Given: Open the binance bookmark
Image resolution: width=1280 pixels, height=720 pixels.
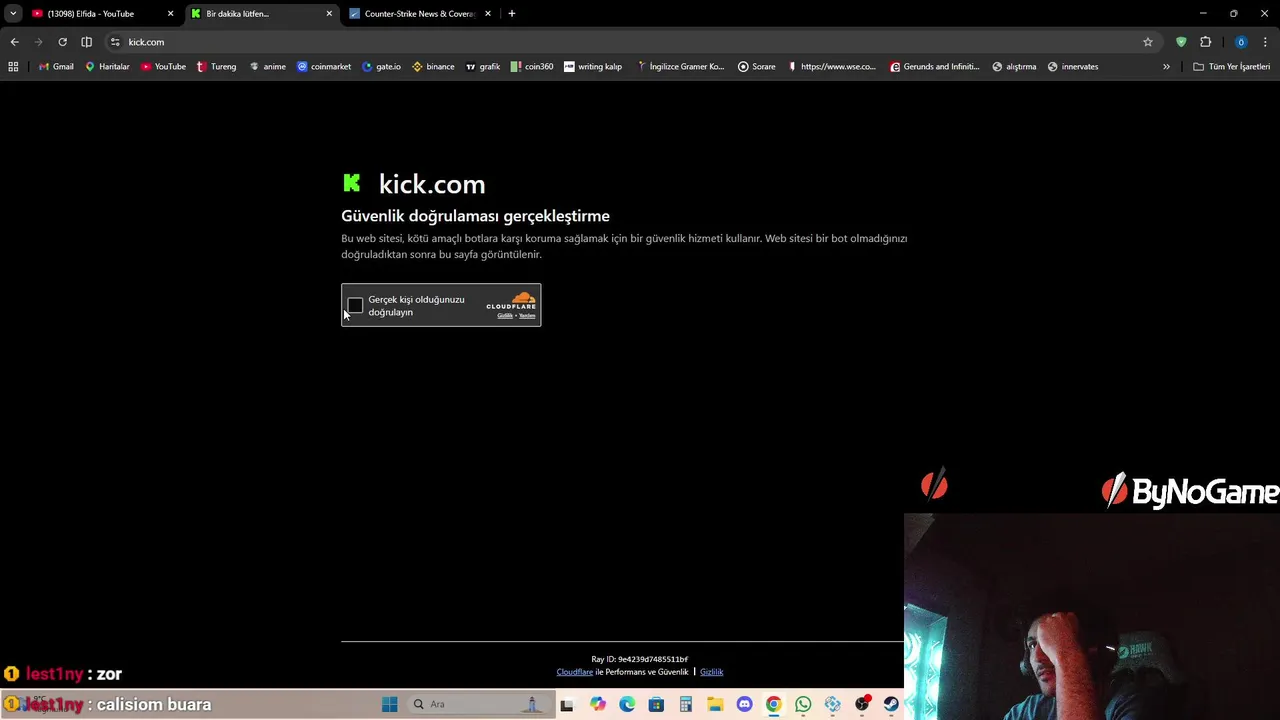Looking at the screenshot, I should click(x=433, y=67).
